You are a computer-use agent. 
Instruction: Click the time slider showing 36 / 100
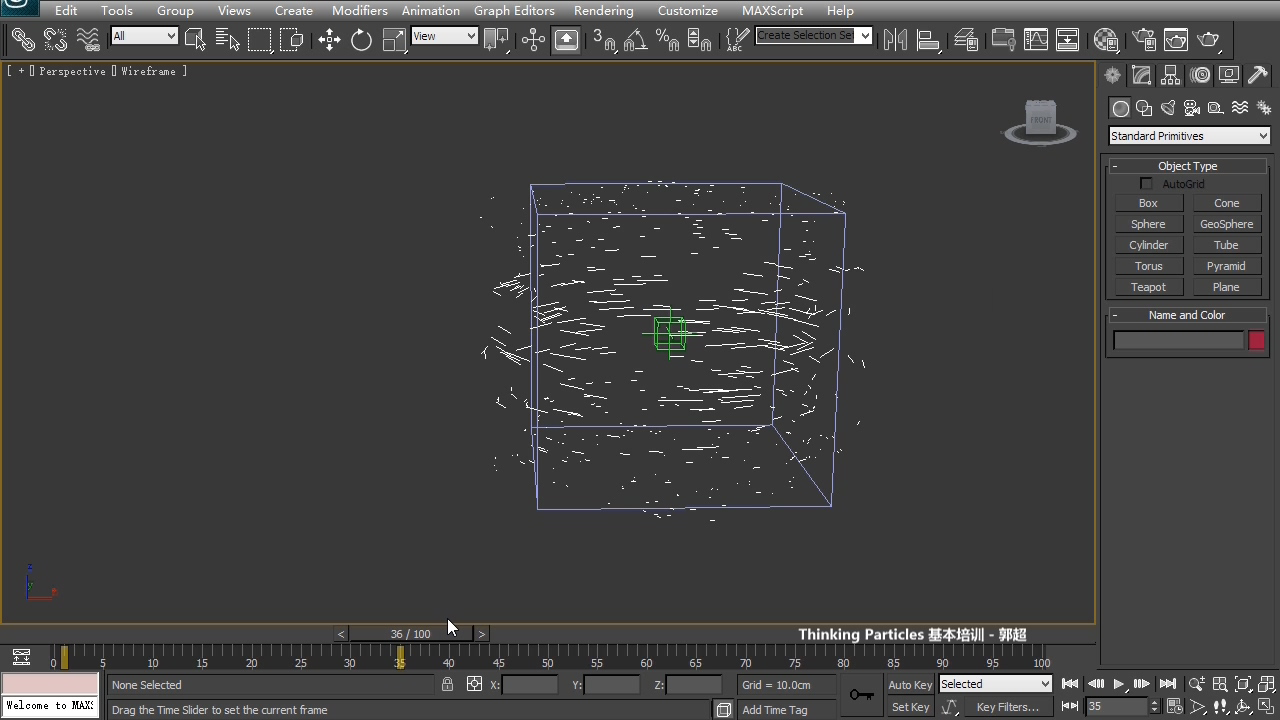tap(411, 634)
